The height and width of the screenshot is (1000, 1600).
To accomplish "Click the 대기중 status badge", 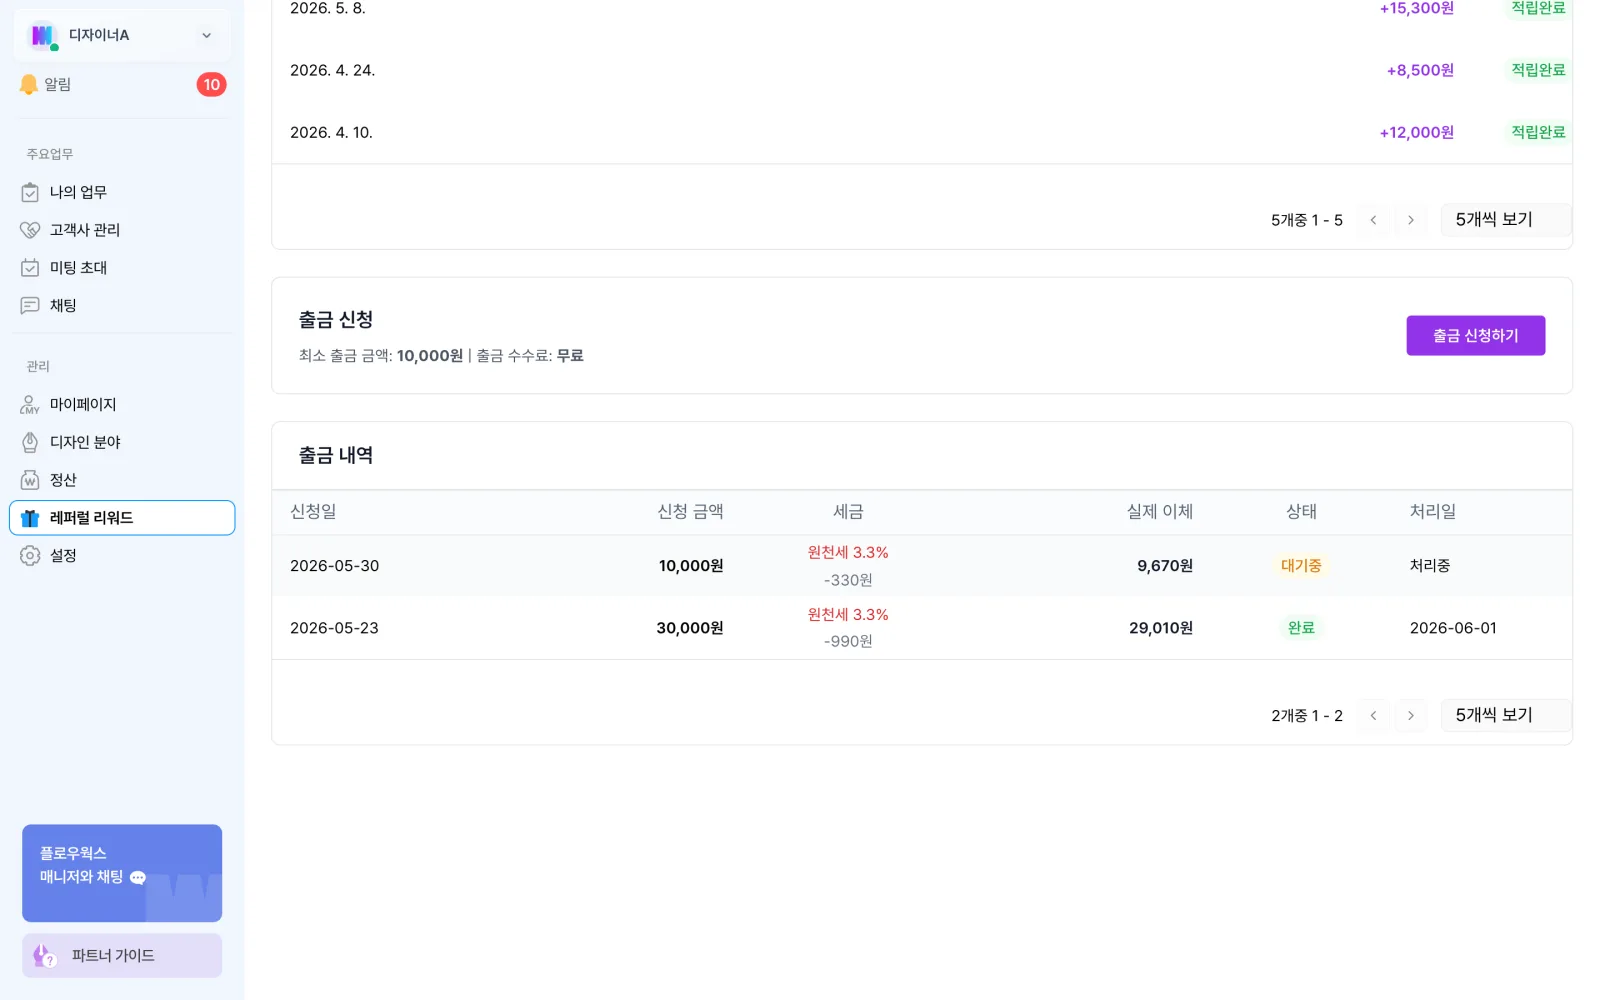I will (x=1301, y=566).
